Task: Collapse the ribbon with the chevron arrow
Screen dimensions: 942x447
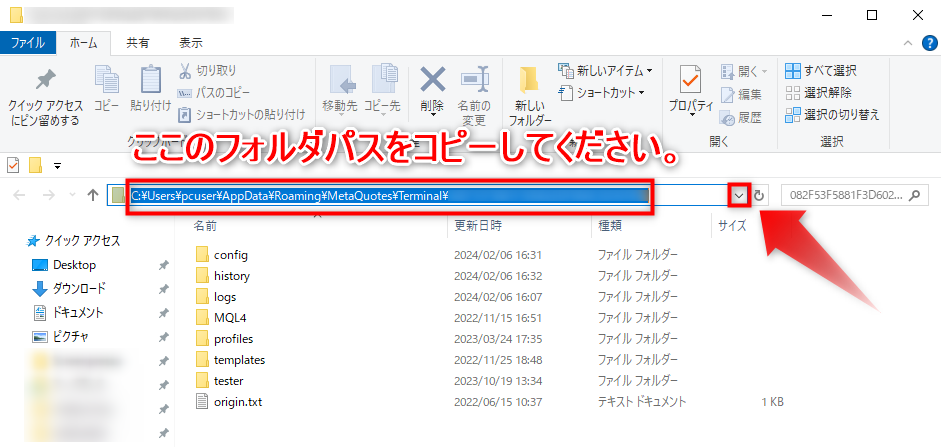Action: click(x=909, y=43)
